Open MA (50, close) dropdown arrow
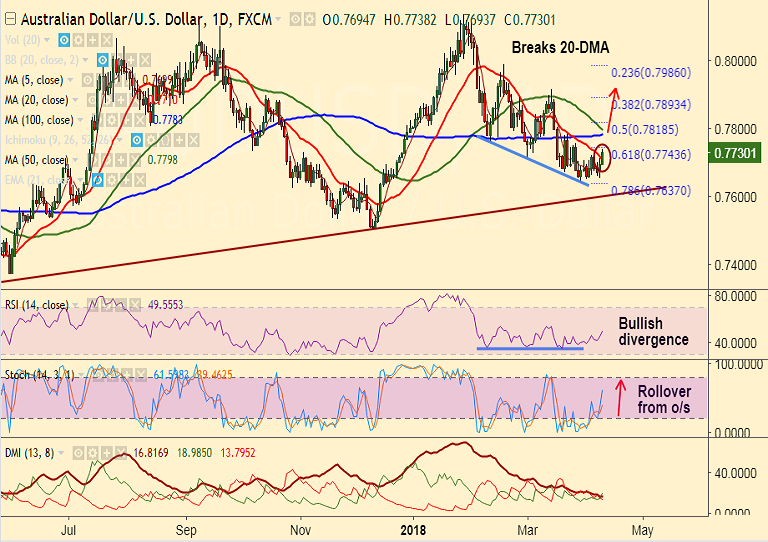 pyautogui.click(x=75, y=160)
